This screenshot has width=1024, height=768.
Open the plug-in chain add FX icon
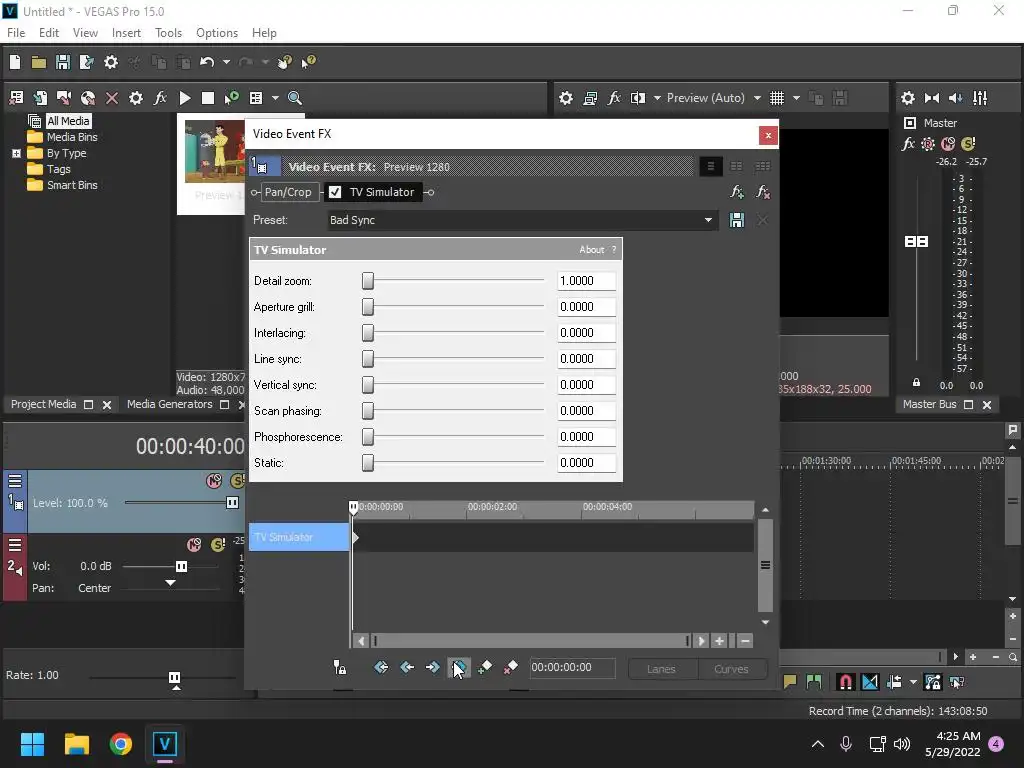tap(737, 192)
